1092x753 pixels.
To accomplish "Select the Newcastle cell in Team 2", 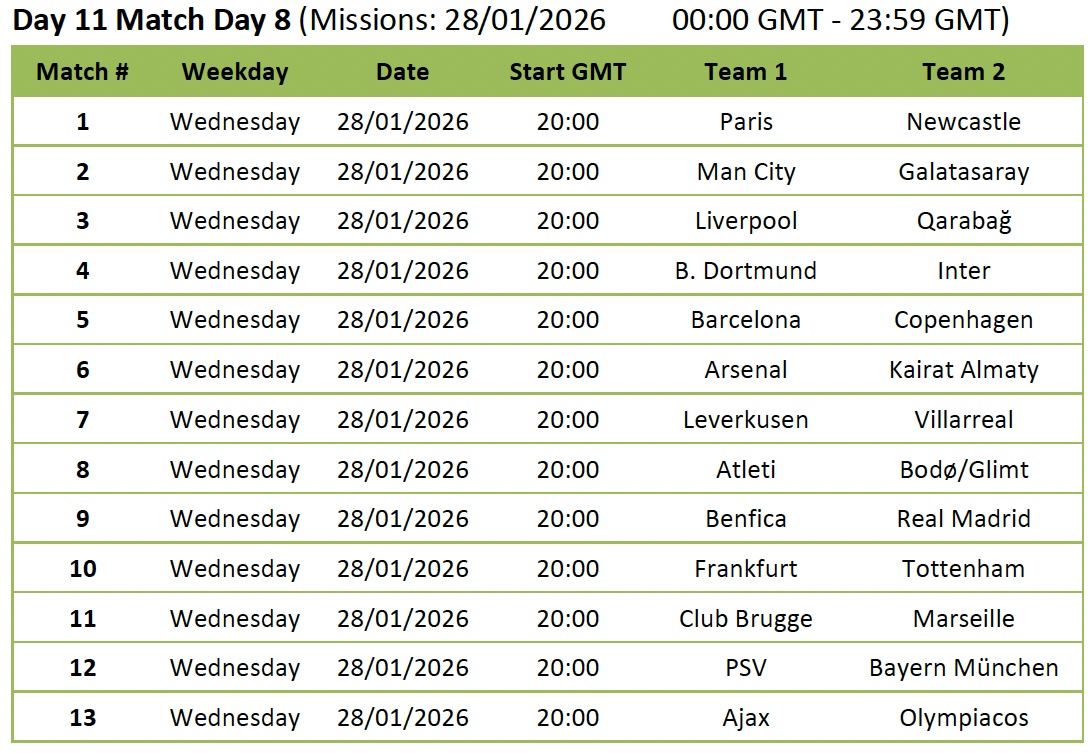I will click(x=963, y=122).
